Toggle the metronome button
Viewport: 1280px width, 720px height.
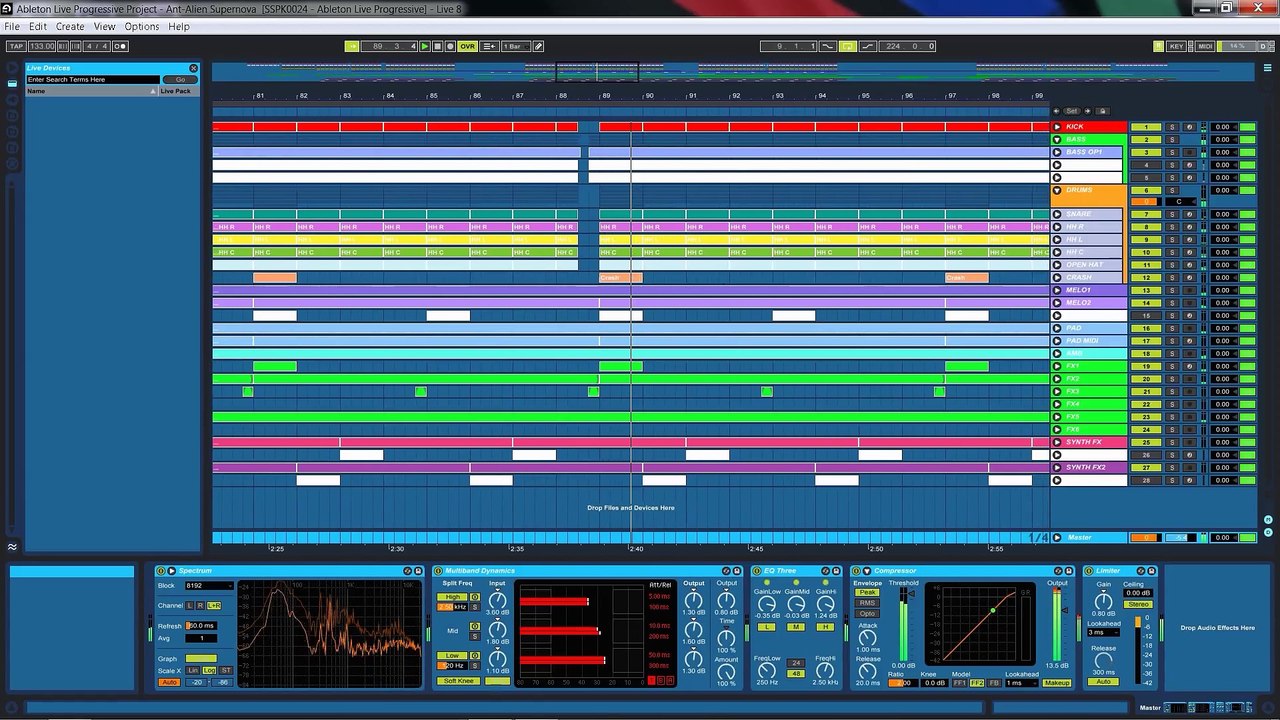point(120,46)
